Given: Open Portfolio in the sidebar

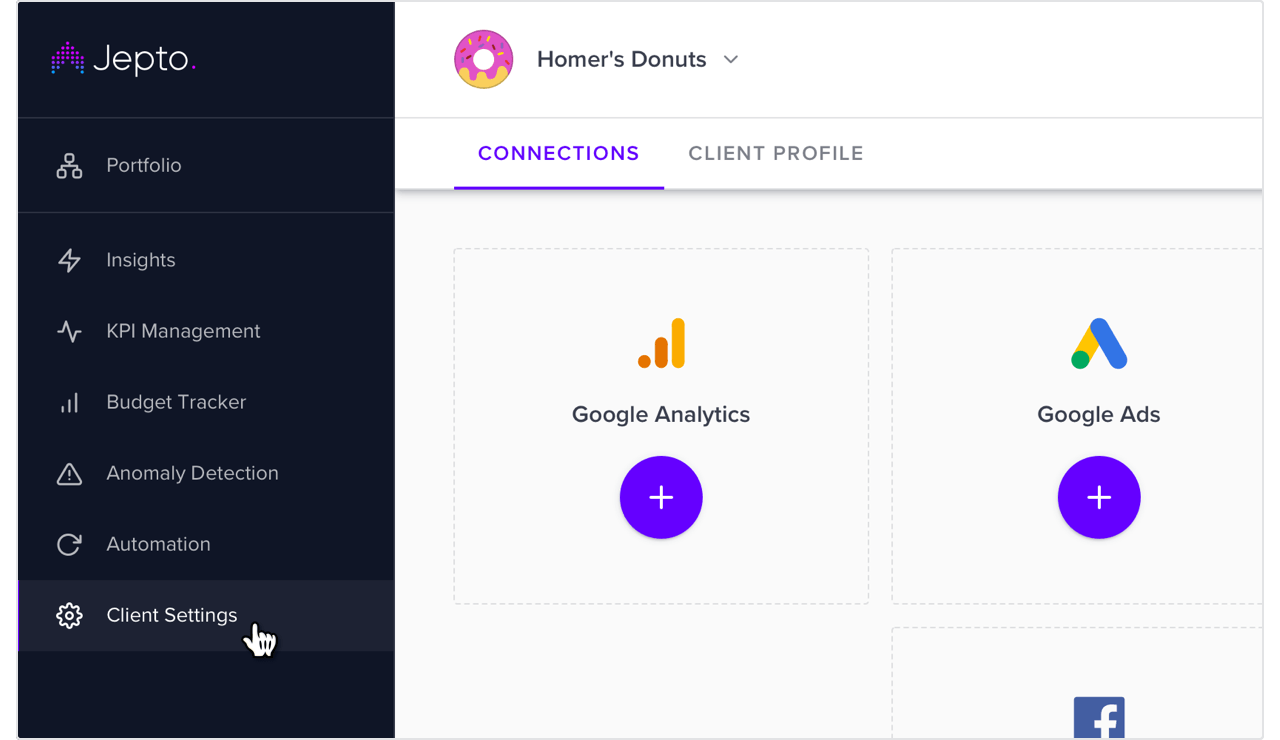Looking at the screenshot, I should 206,166.
